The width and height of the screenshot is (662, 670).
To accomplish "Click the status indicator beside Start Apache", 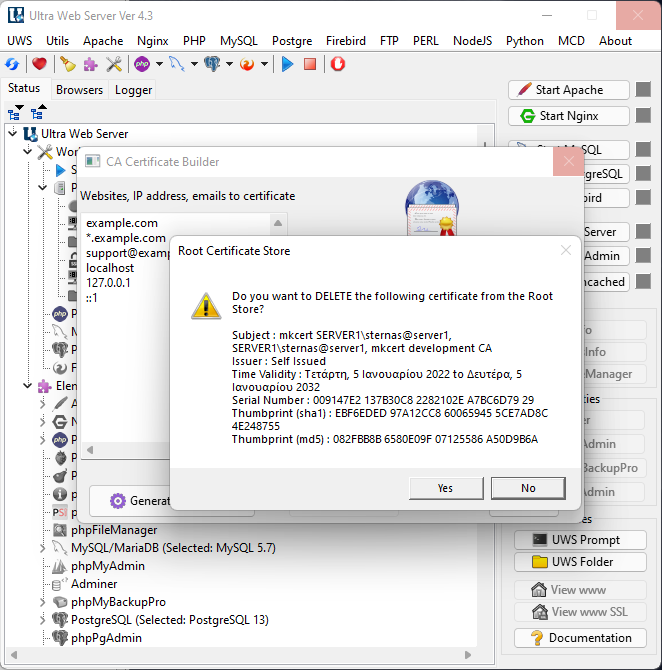I will [643, 90].
